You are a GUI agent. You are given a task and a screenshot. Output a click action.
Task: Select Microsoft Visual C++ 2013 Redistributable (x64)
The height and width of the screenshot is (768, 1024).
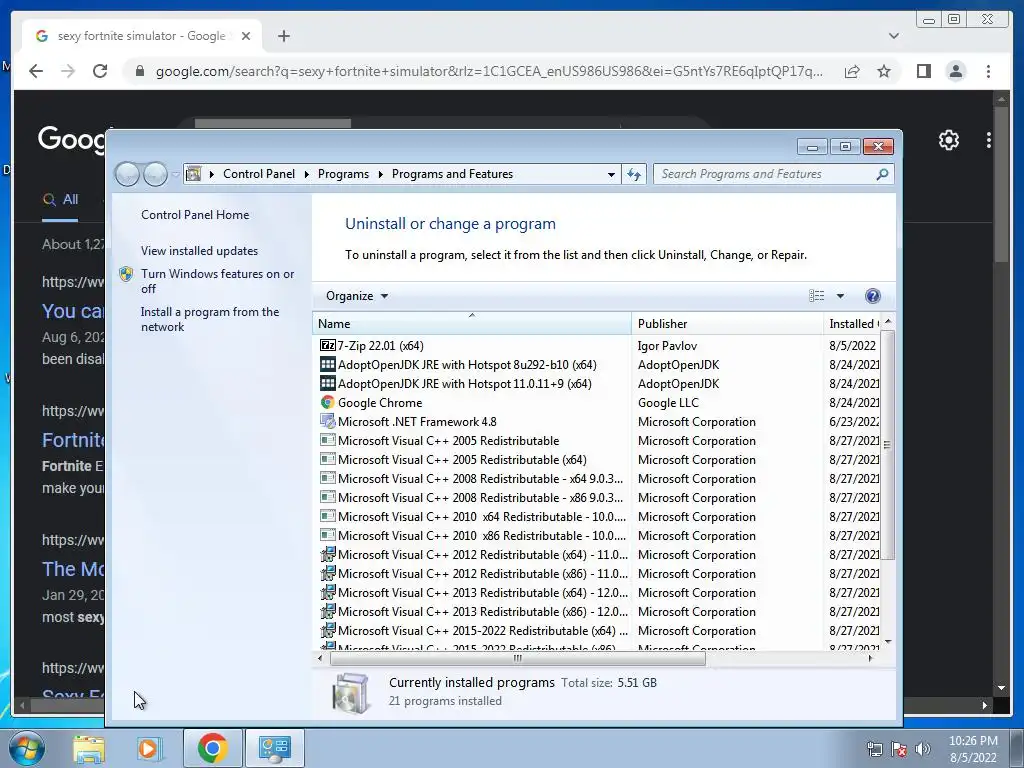(472, 592)
